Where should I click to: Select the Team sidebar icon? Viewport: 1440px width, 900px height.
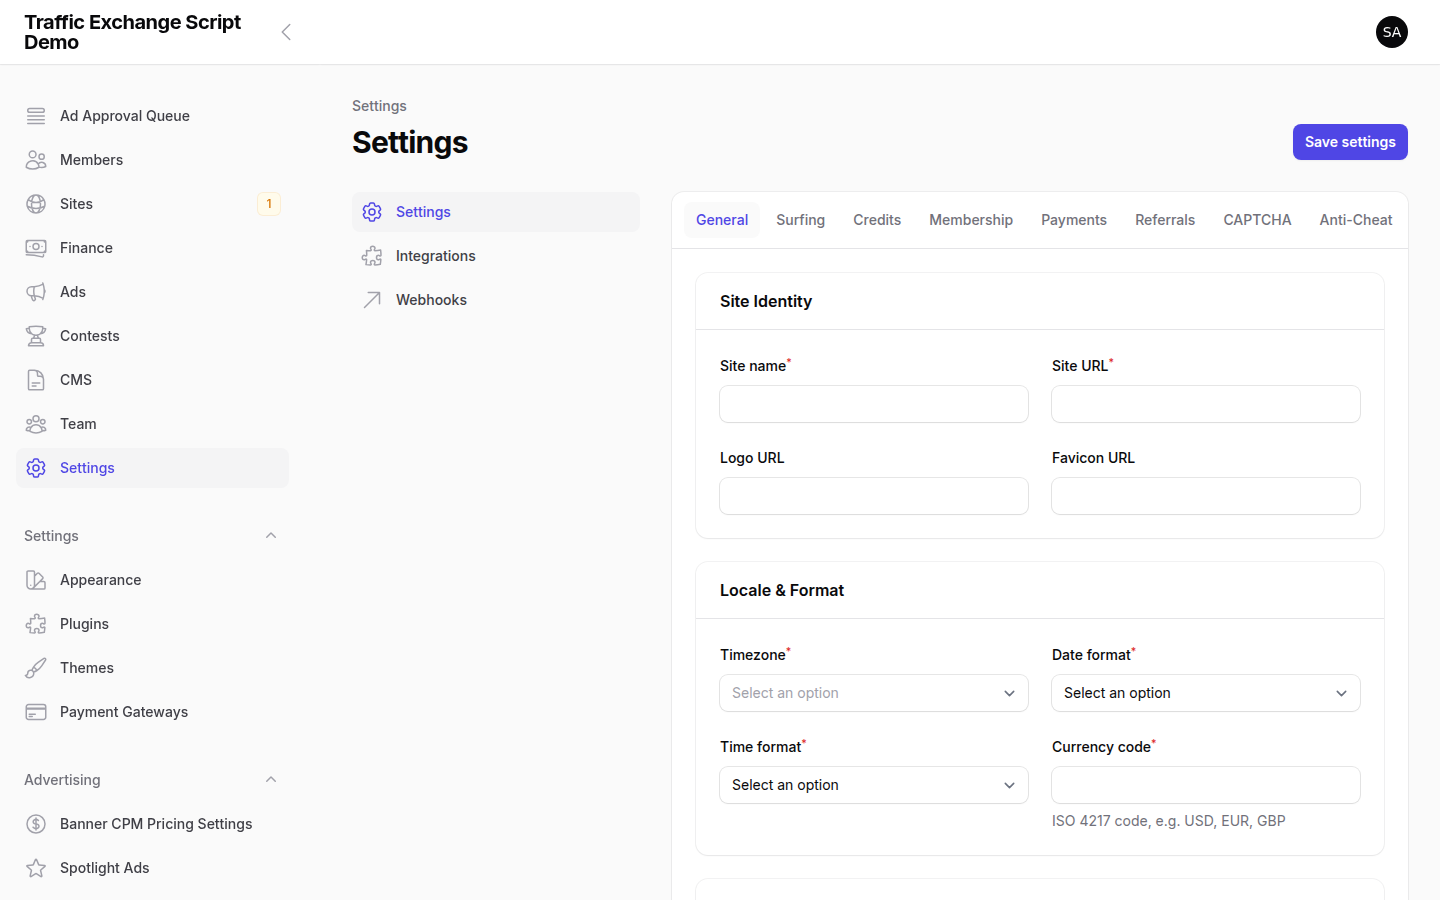(36, 423)
